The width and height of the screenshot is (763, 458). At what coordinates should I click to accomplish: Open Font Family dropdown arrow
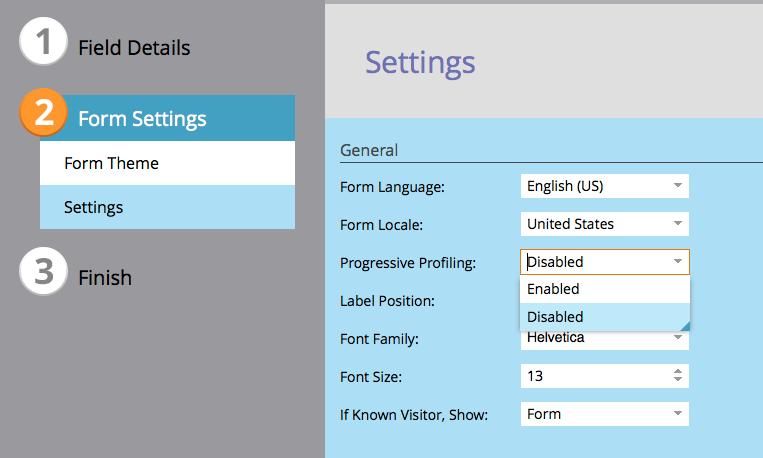677,338
